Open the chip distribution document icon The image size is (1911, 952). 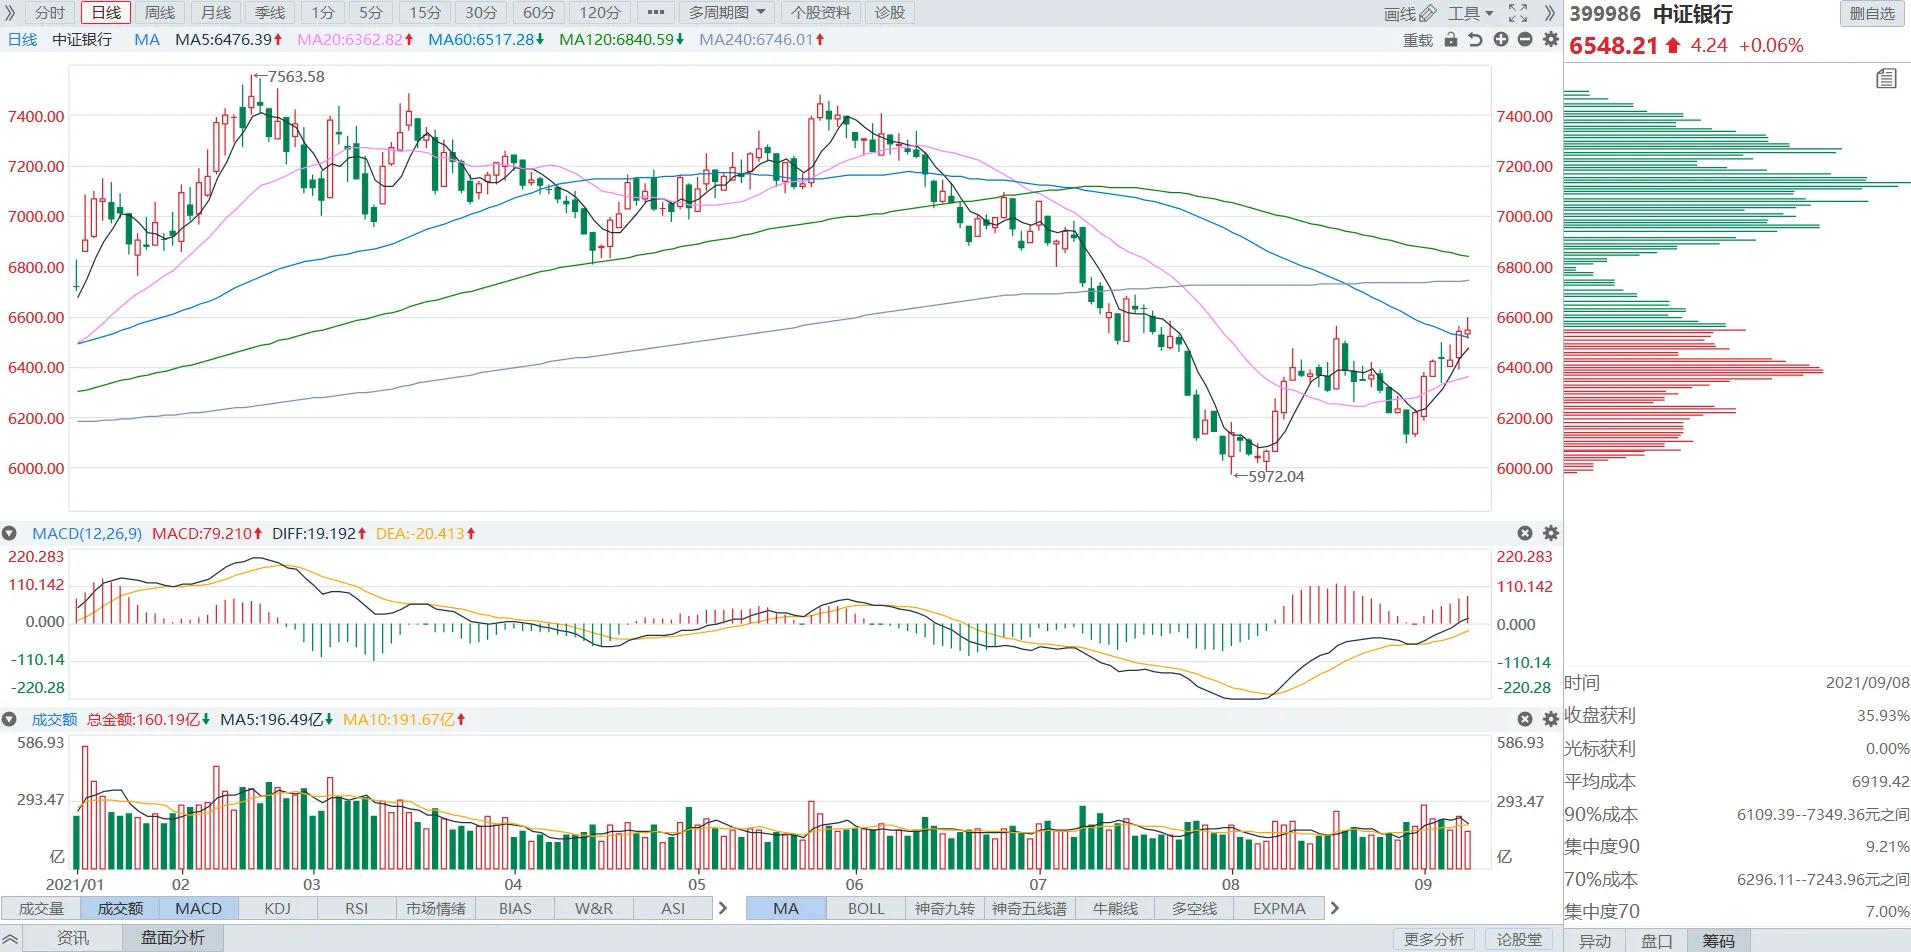(x=1886, y=78)
